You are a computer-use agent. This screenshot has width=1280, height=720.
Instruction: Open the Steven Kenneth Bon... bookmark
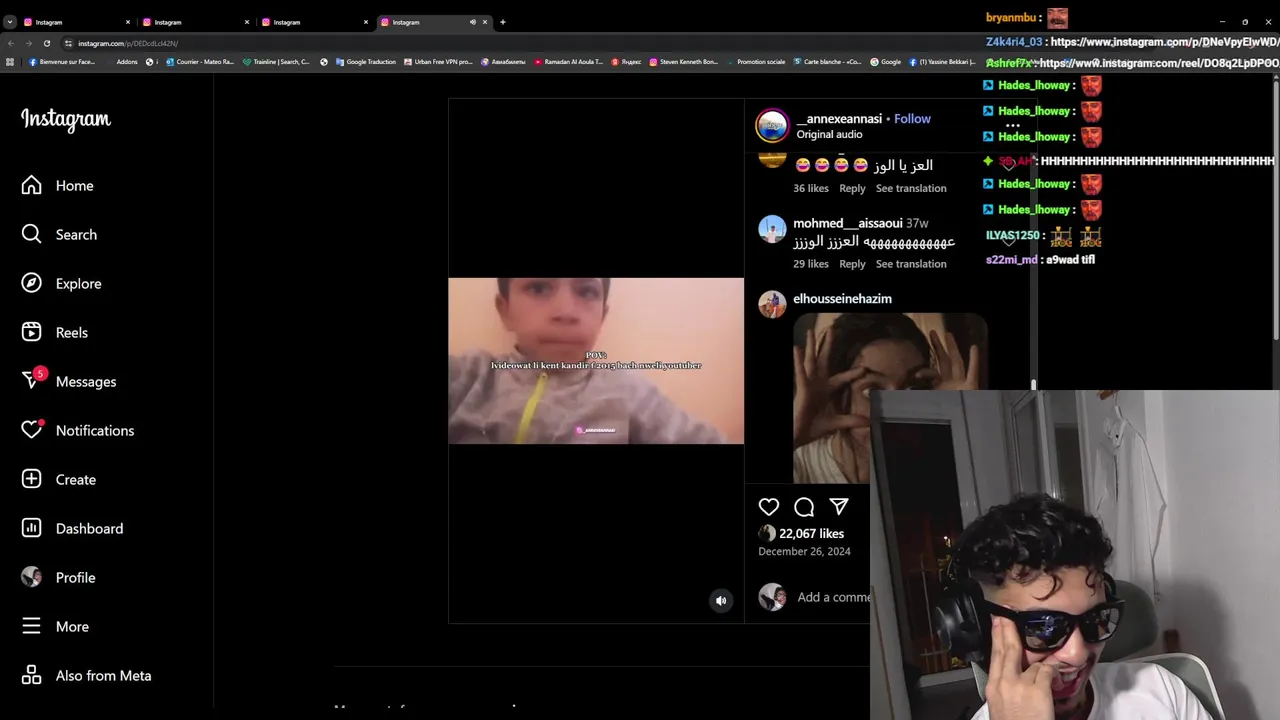[684, 62]
